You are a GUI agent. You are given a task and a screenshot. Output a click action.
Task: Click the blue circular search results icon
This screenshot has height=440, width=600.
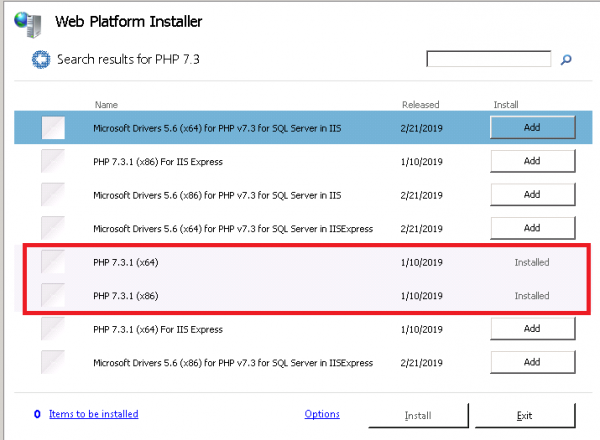(x=41, y=60)
